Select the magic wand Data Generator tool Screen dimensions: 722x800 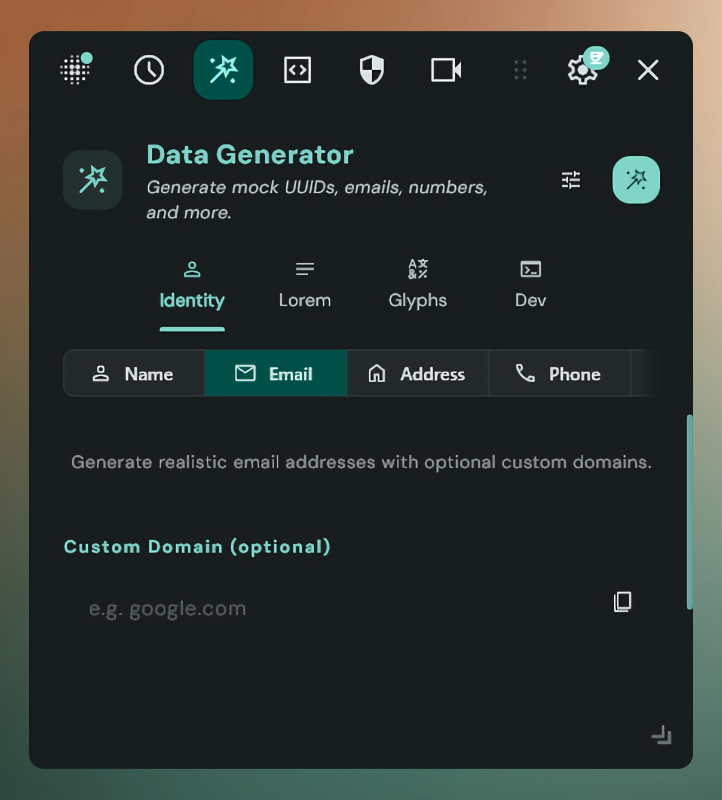pos(223,70)
